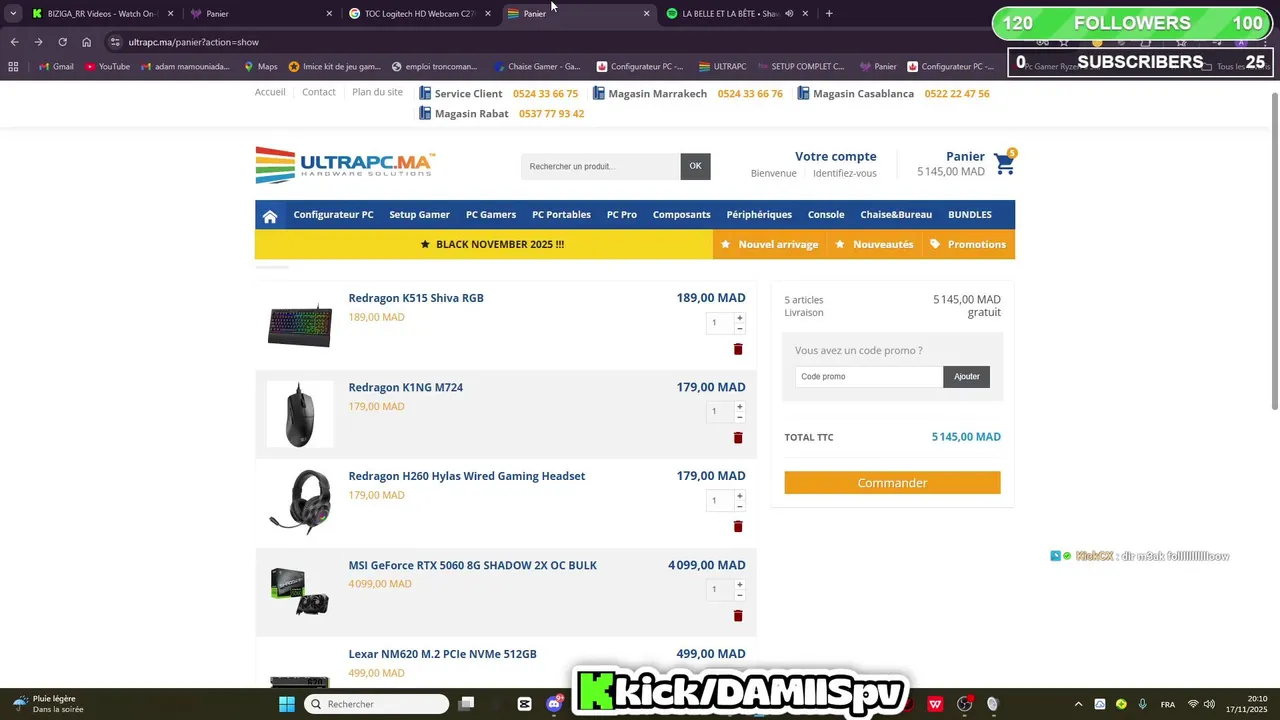Click the phone icon next to Service Client

tap(425, 93)
